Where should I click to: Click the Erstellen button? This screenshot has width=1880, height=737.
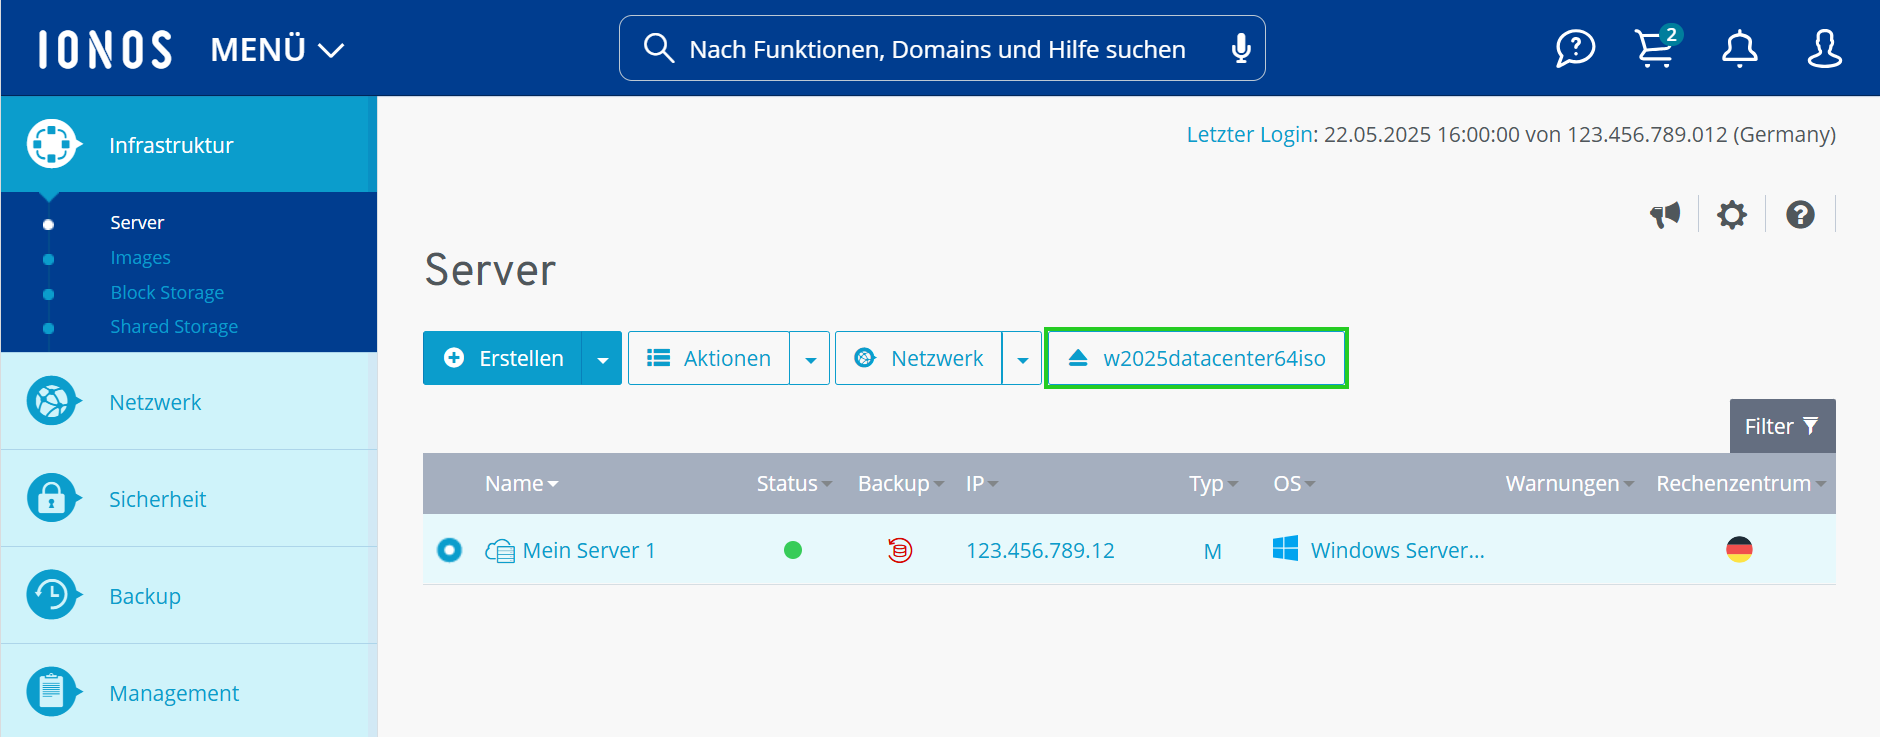[x=503, y=358]
